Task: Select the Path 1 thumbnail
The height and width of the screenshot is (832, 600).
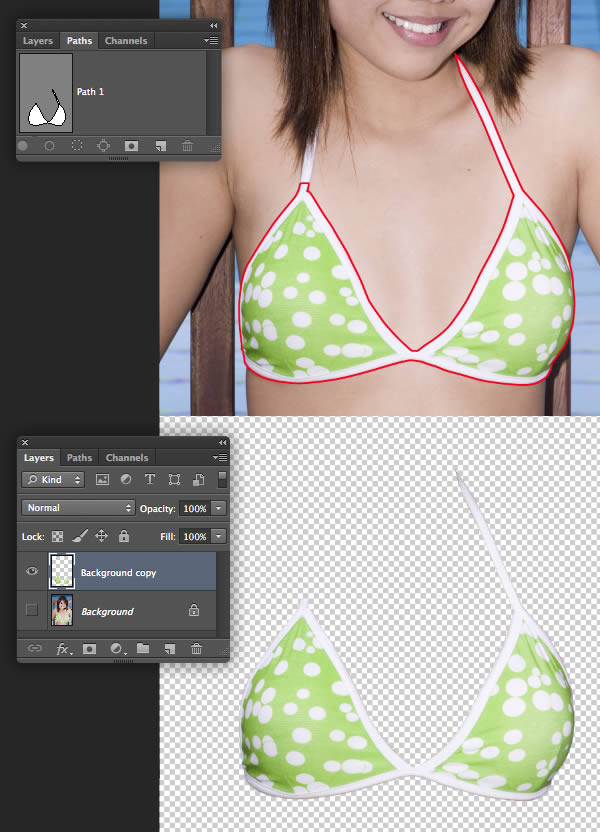Action: point(46,93)
